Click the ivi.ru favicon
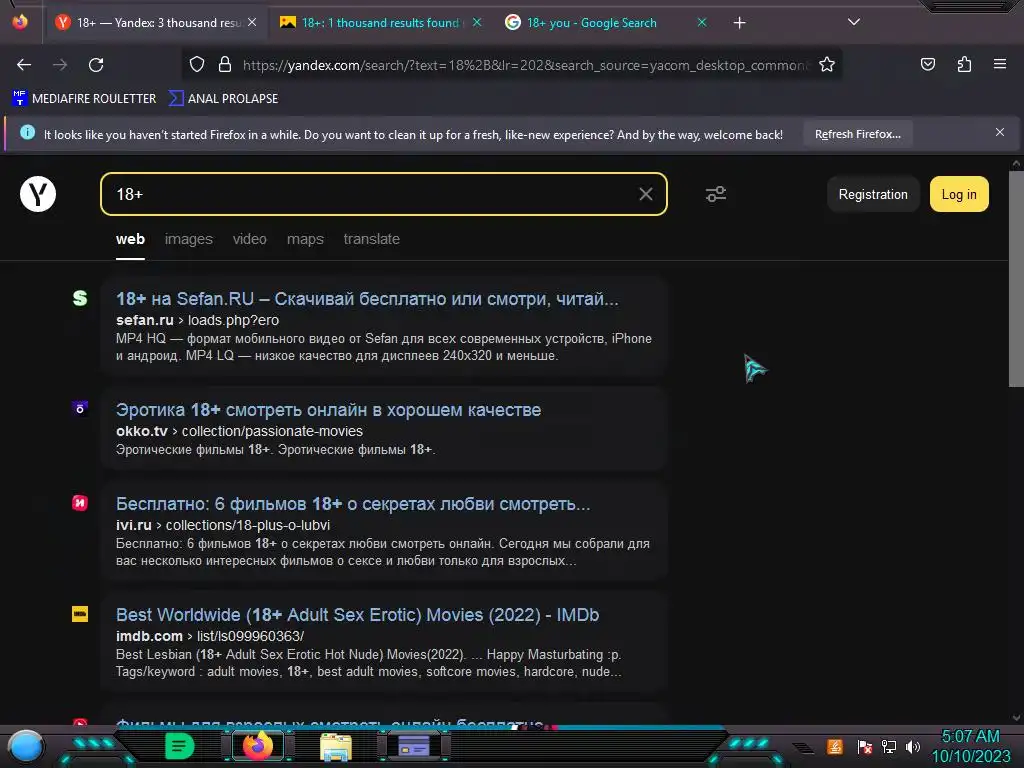This screenshot has height=768, width=1024. tap(80, 503)
